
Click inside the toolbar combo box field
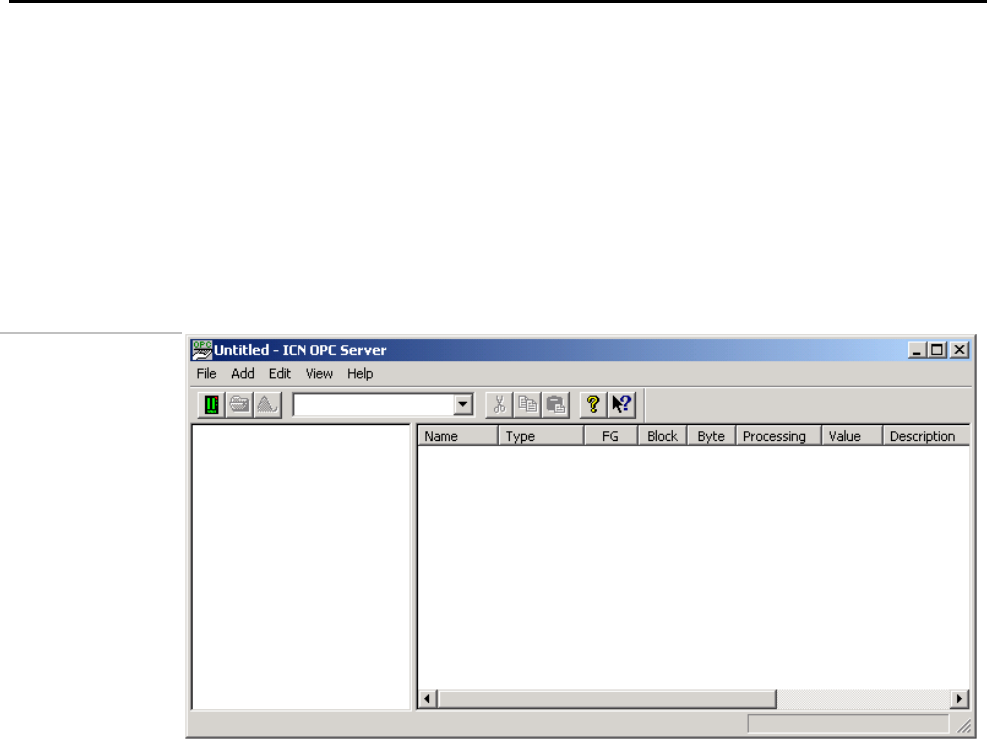(x=373, y=405)
